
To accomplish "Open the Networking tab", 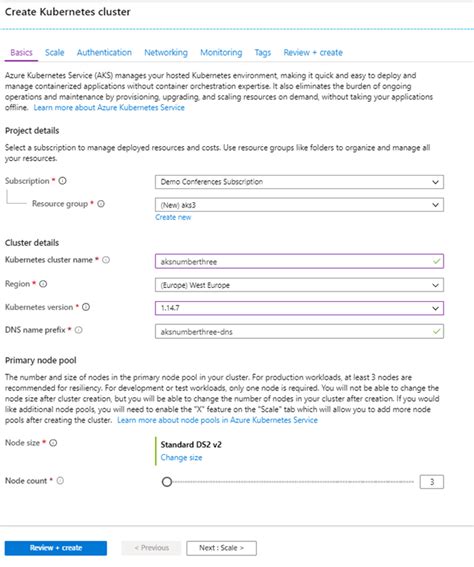I will [166, 52].
